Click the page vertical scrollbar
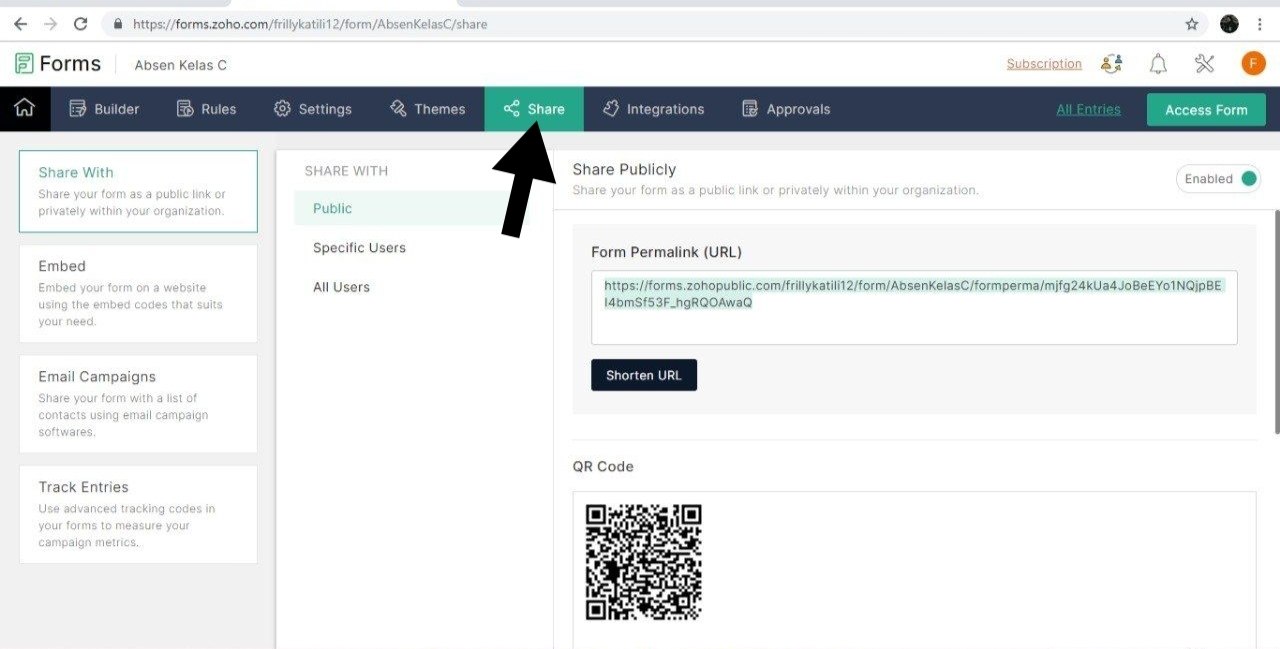 point(1276,321)
